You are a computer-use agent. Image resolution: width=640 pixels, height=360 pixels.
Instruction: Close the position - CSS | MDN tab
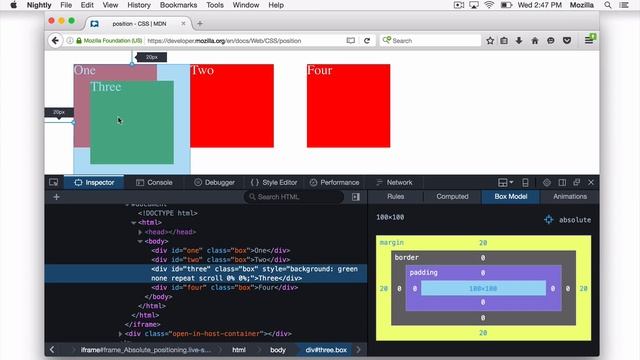183,24
